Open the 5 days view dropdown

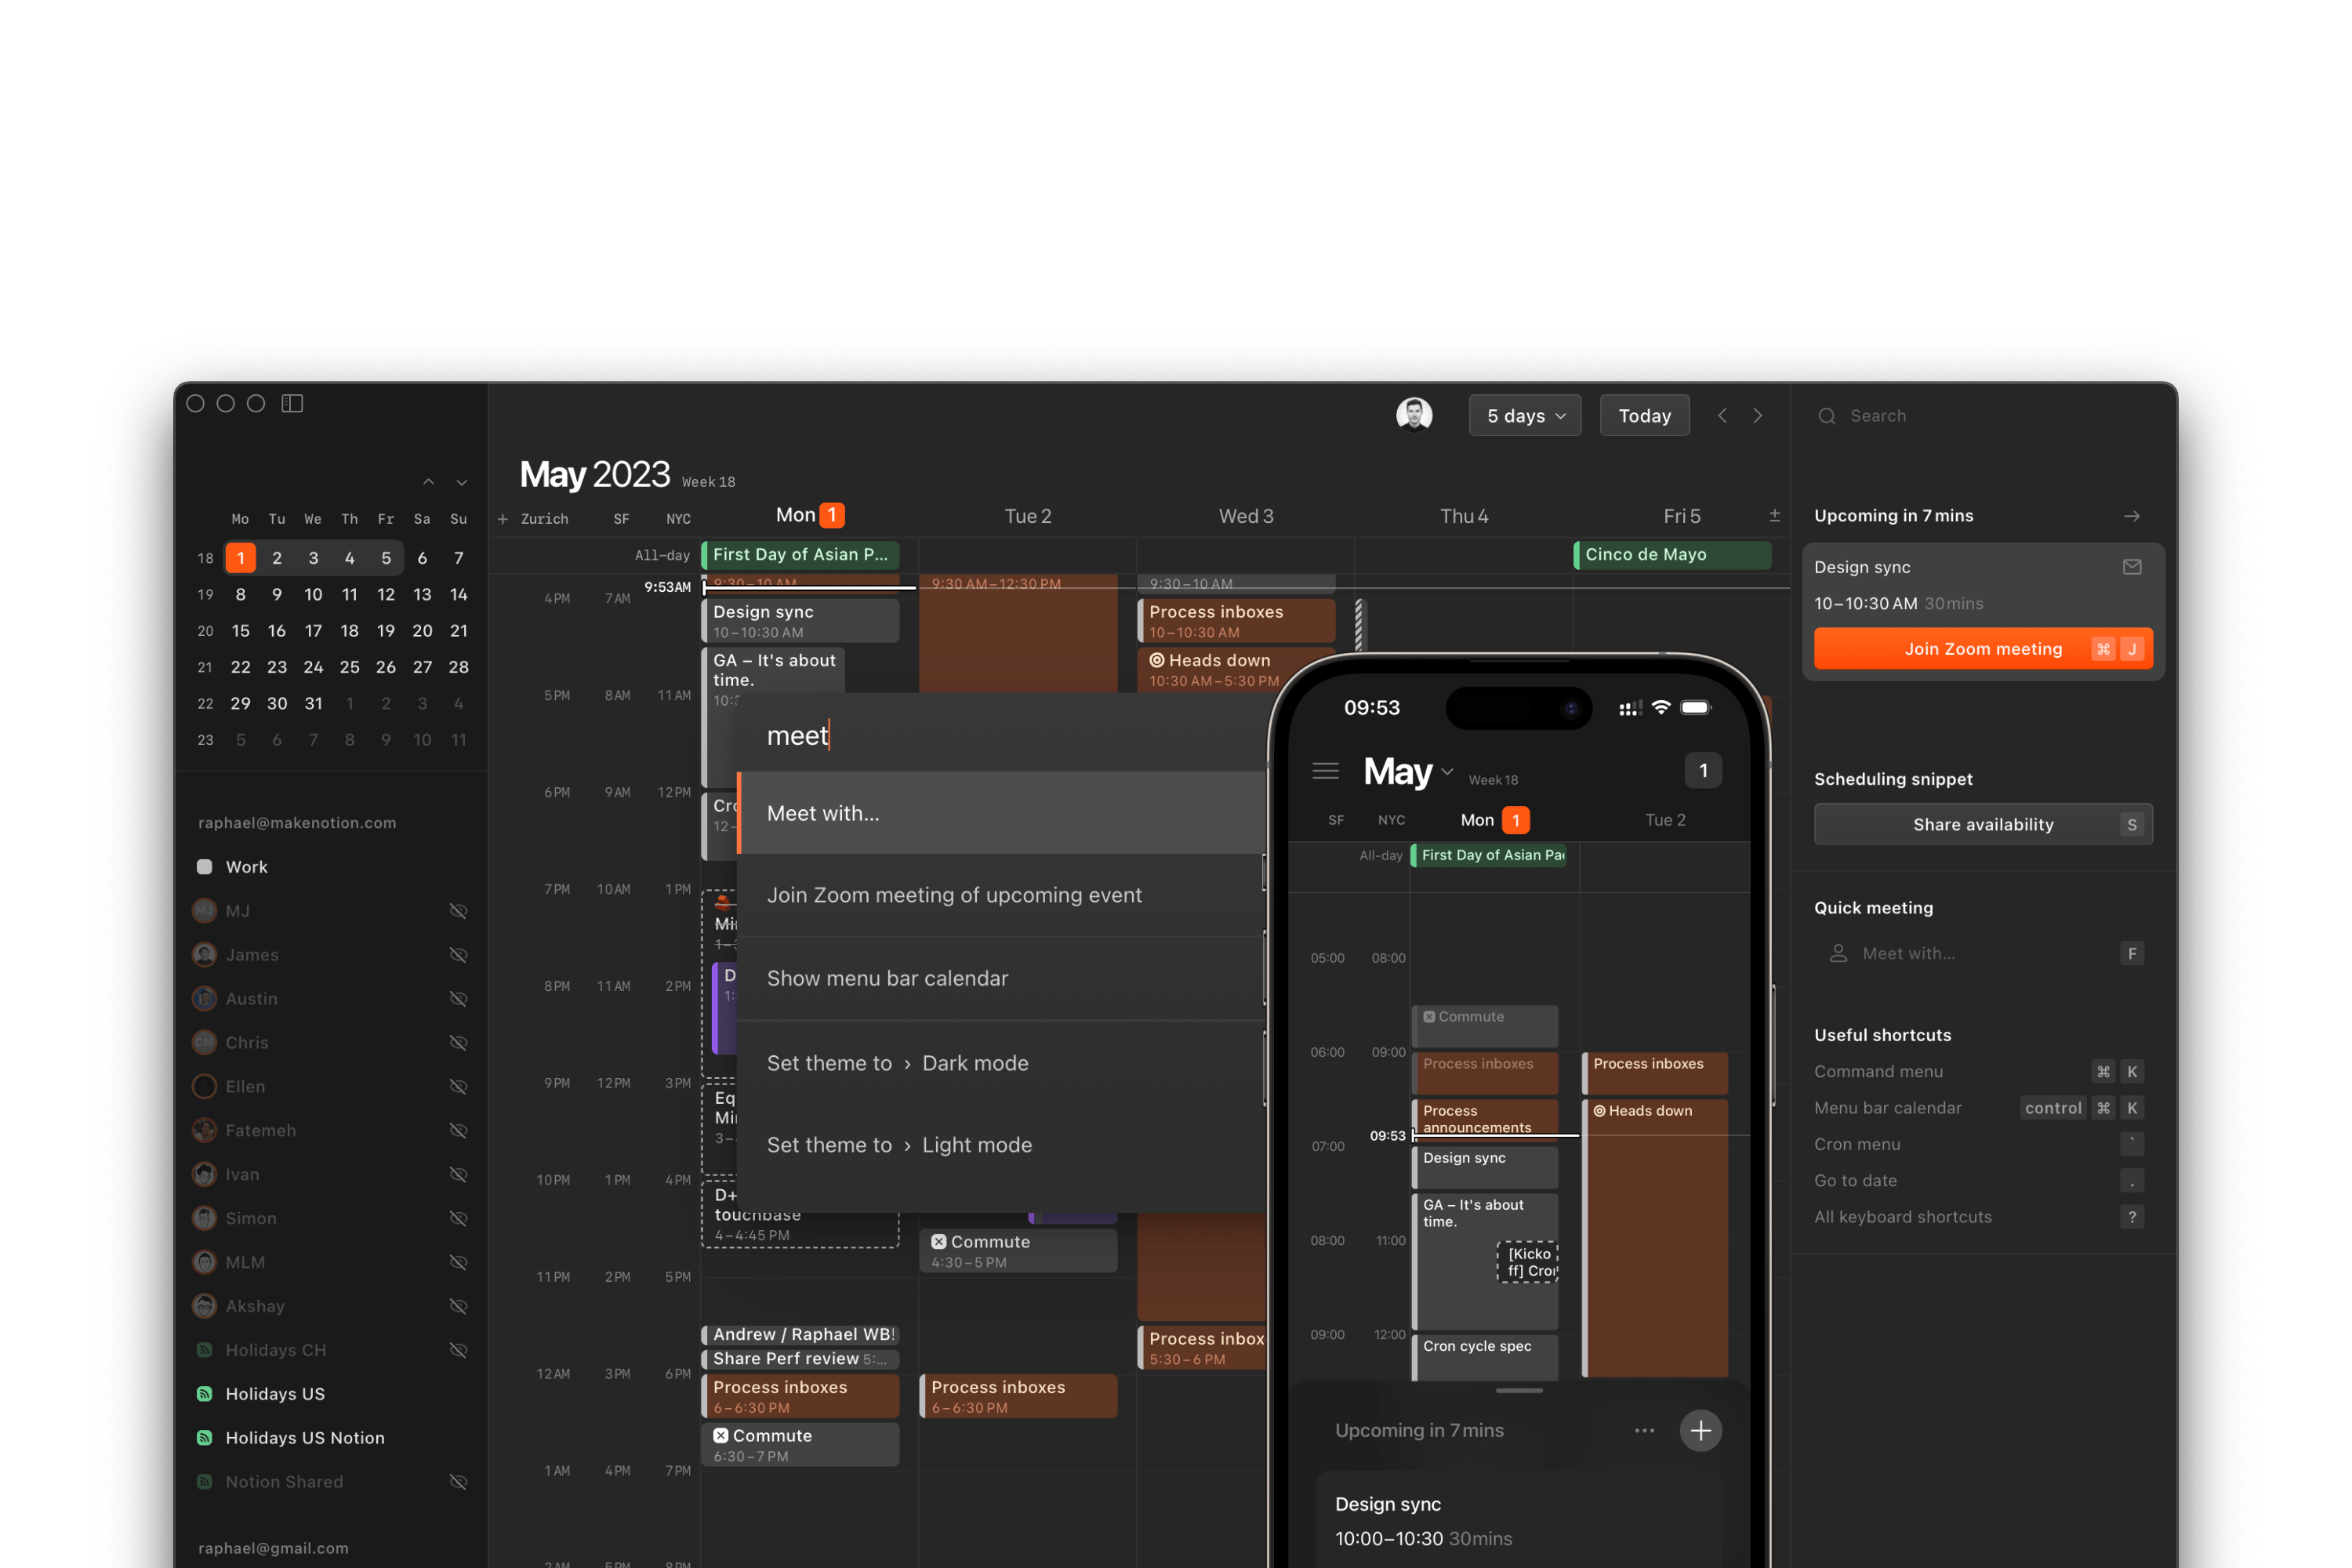[x=1524, y=415]
